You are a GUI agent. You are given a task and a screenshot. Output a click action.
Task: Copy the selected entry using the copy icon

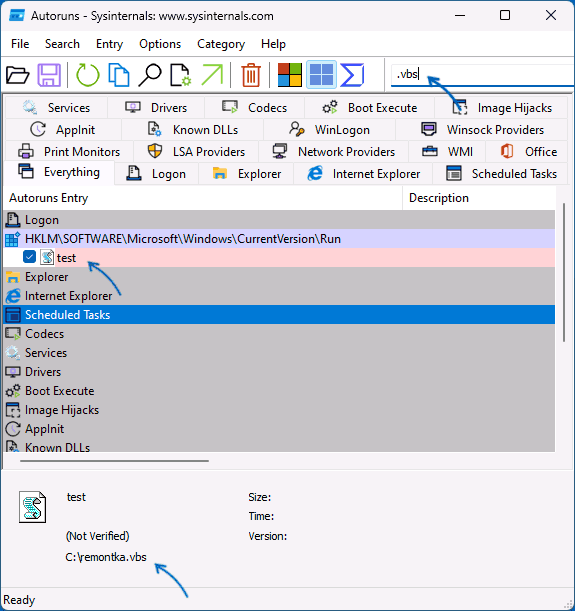coord(119,74)
